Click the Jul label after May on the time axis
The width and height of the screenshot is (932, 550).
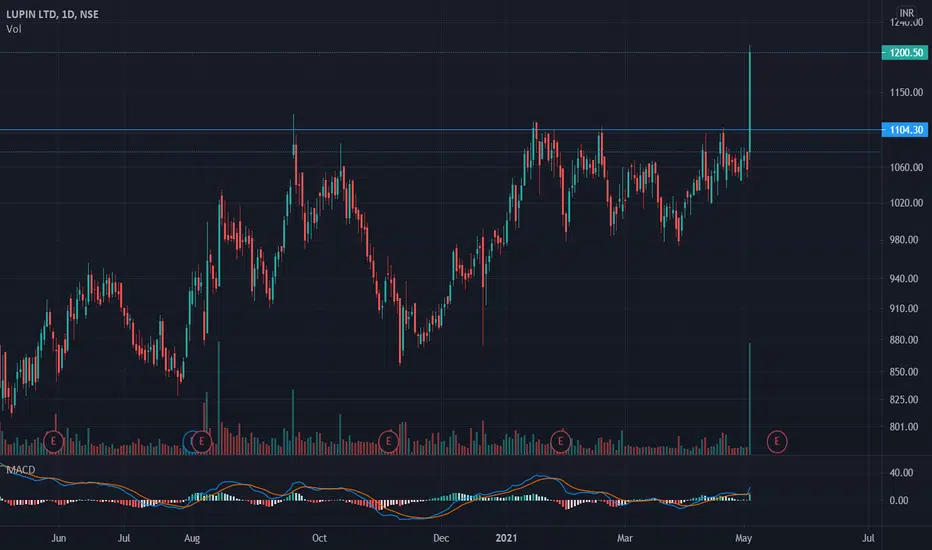point(868,538)
